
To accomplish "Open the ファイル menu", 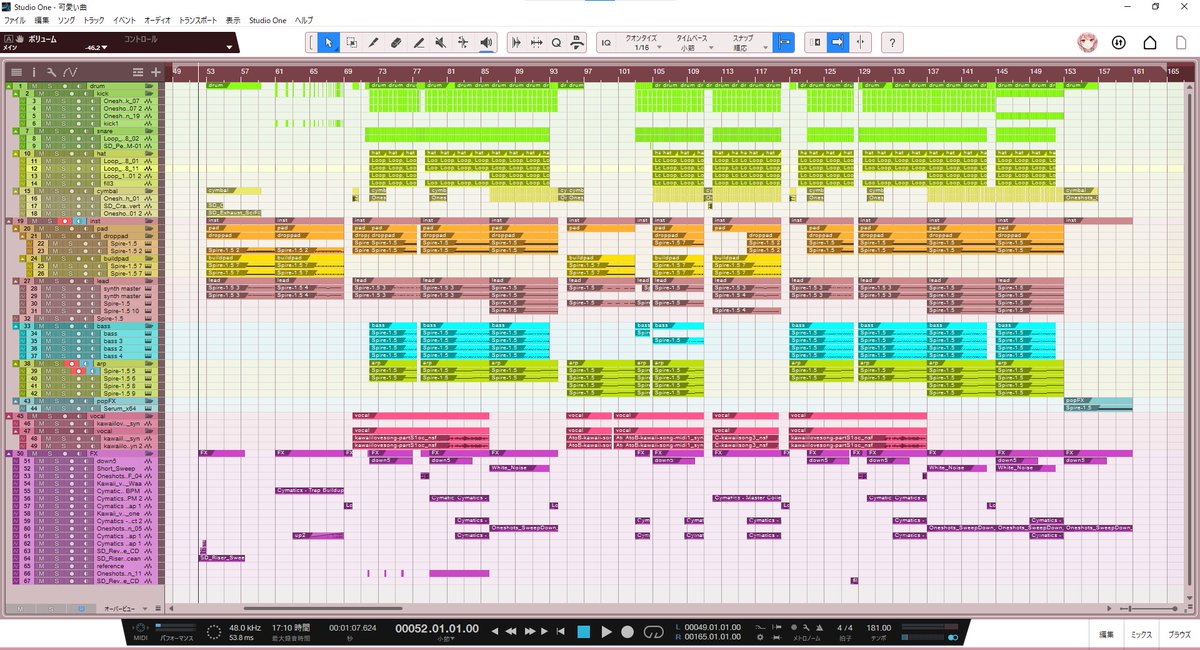I will click(x=15, y=20).
